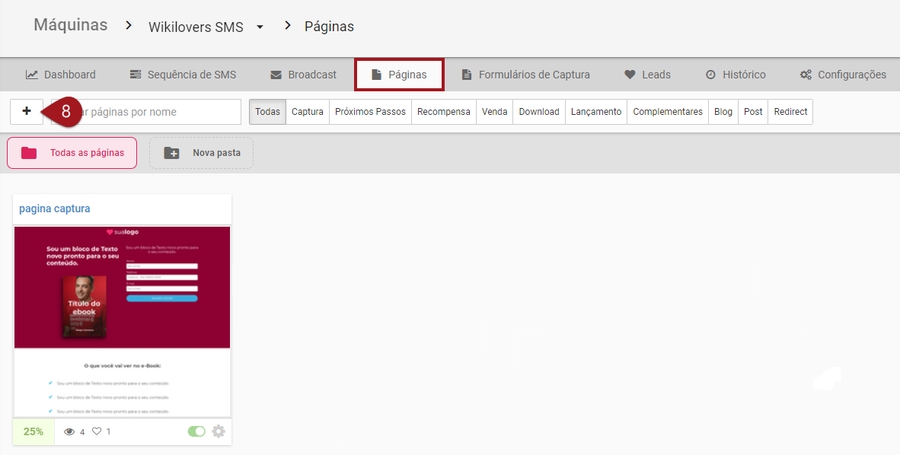Click the Máquinas breadcrumb link
Image resolution: width=900 pixels, height=455 pixels.
[70, 25]
